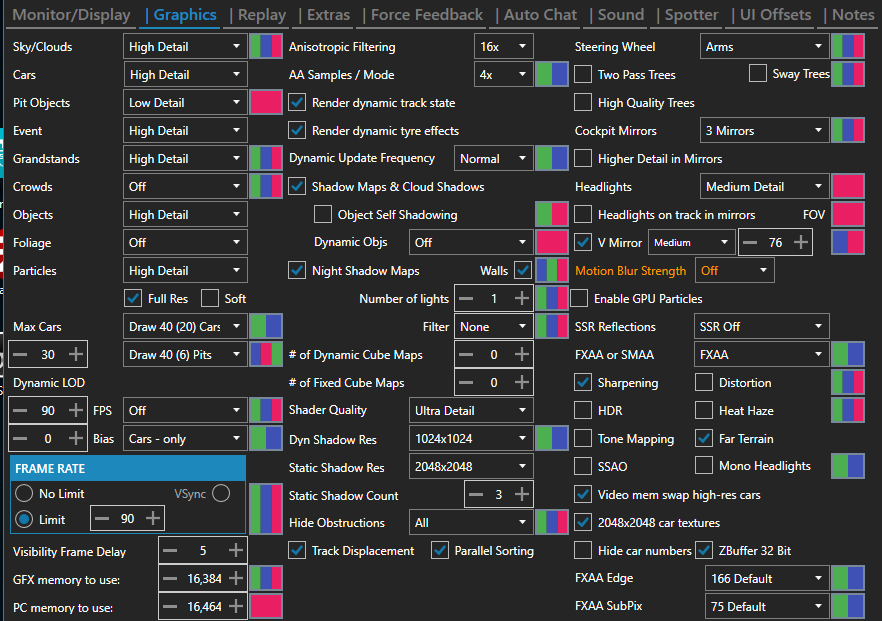
Task: Increase Visibility Frame Delay value
Action: [x=236, y=550]
